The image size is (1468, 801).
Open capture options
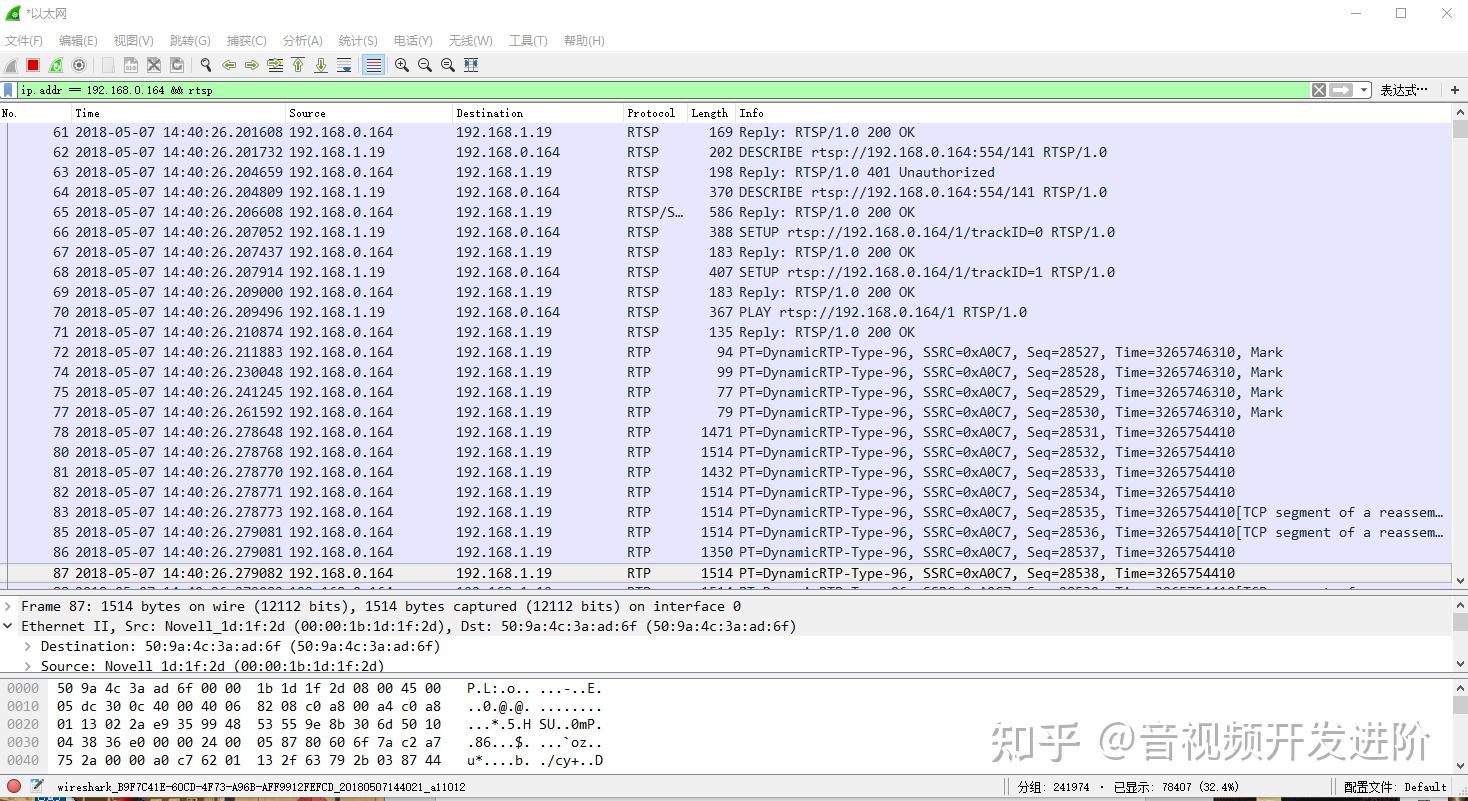pyautogui.click(x=79, y=65)
